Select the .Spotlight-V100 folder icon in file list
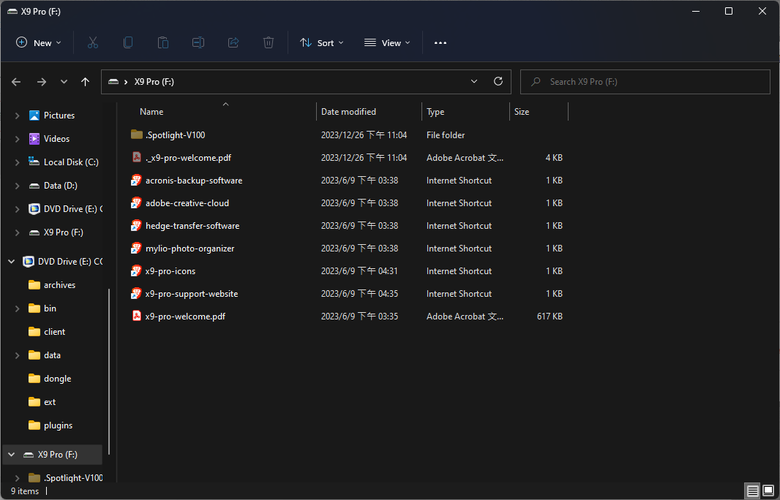 (x=136, y=134)
